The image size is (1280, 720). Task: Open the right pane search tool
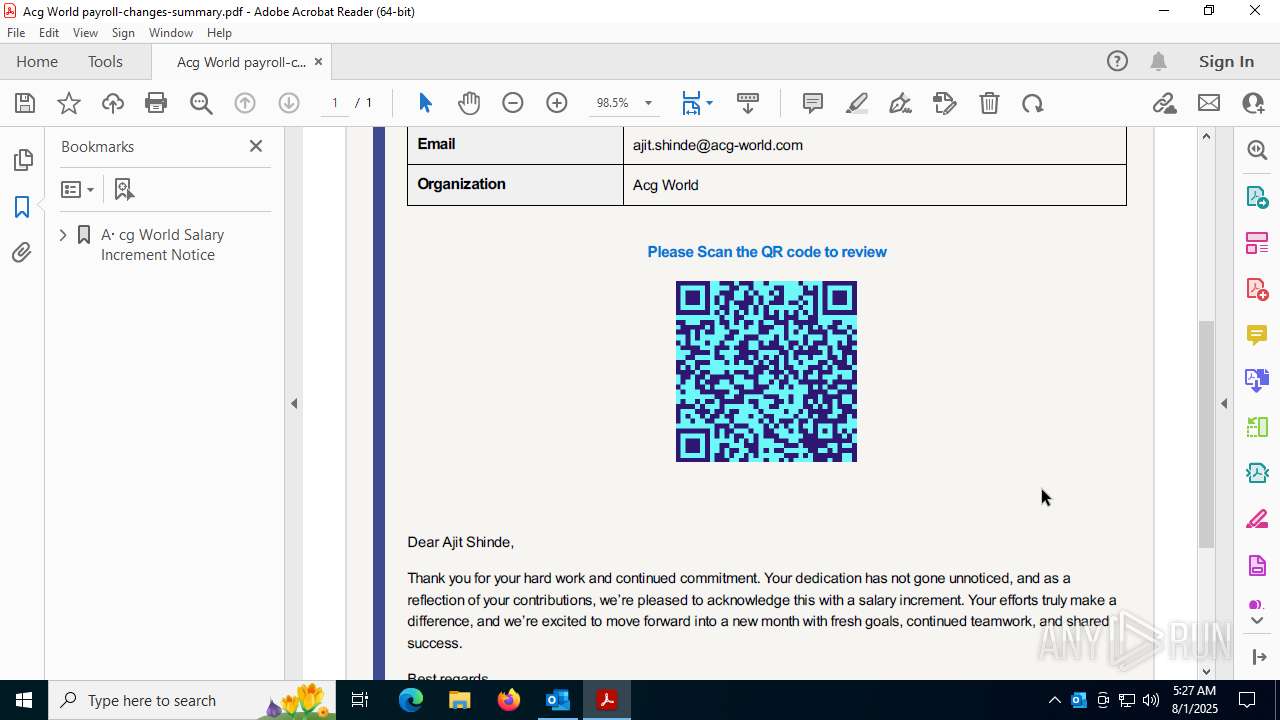(x=1257, y=150)
